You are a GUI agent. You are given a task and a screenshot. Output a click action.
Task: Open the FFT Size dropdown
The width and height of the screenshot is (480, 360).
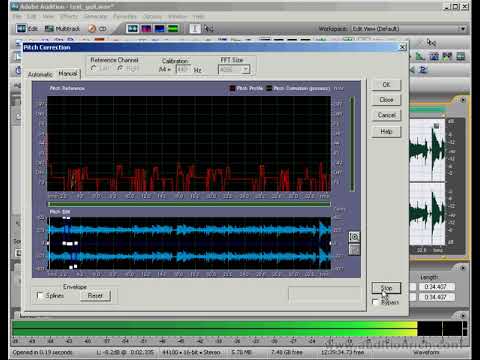pyautogui.click(x=245, y=69)
